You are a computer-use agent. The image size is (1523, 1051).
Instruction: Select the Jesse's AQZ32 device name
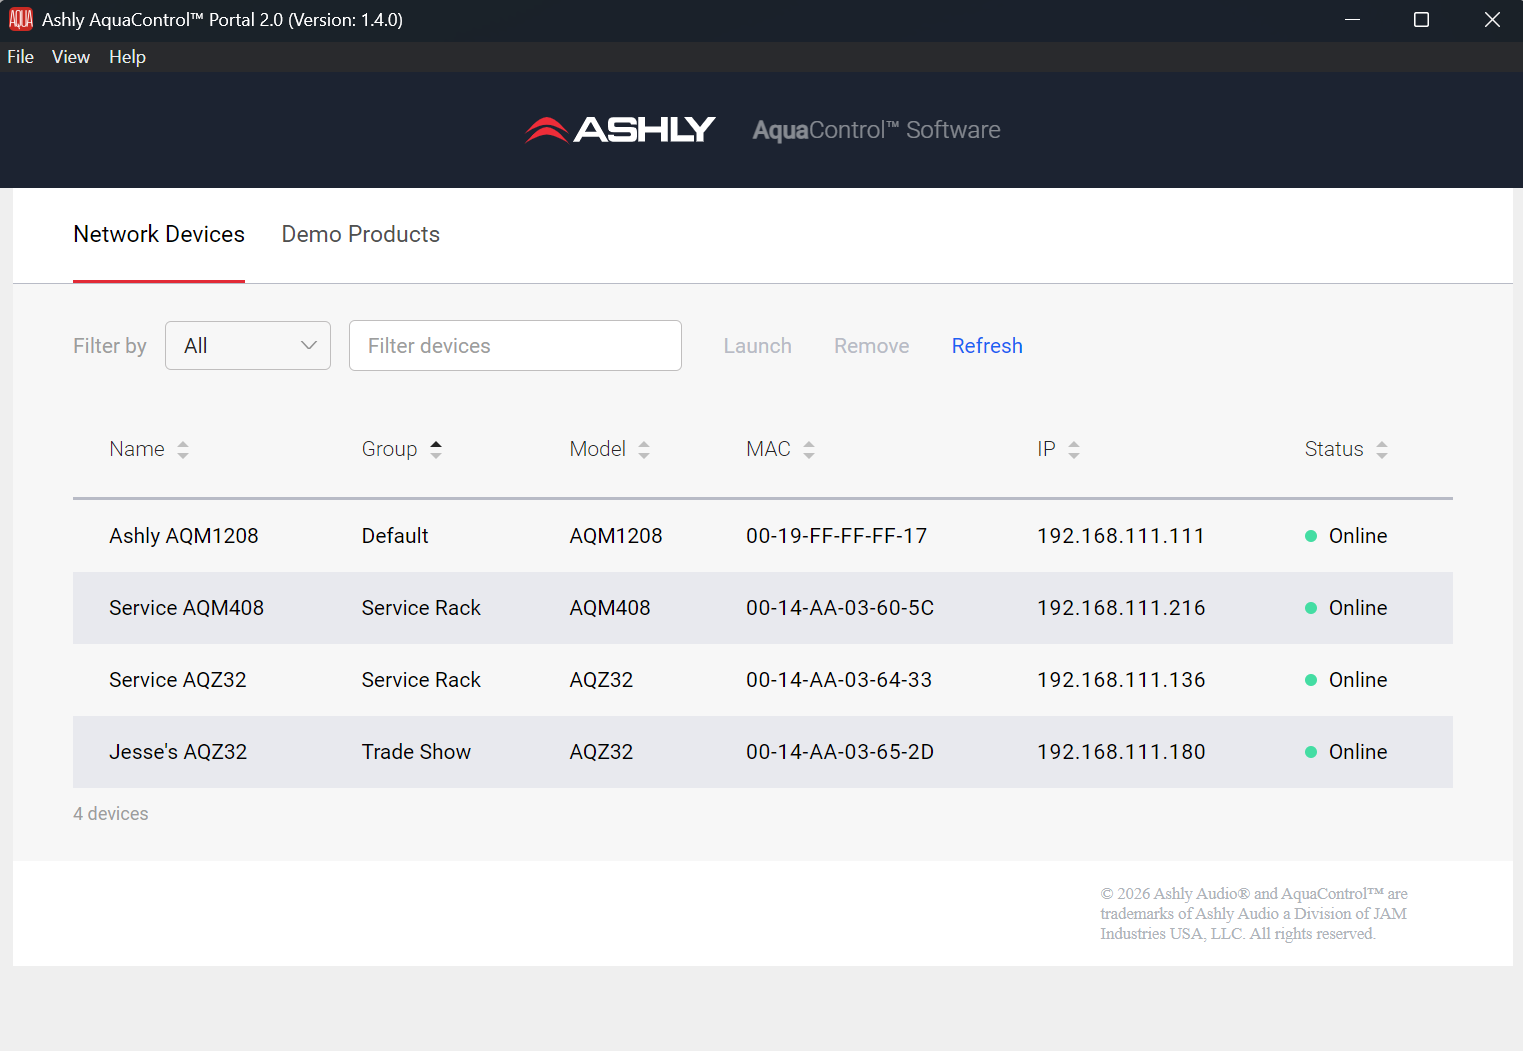[x=178, y=752]
